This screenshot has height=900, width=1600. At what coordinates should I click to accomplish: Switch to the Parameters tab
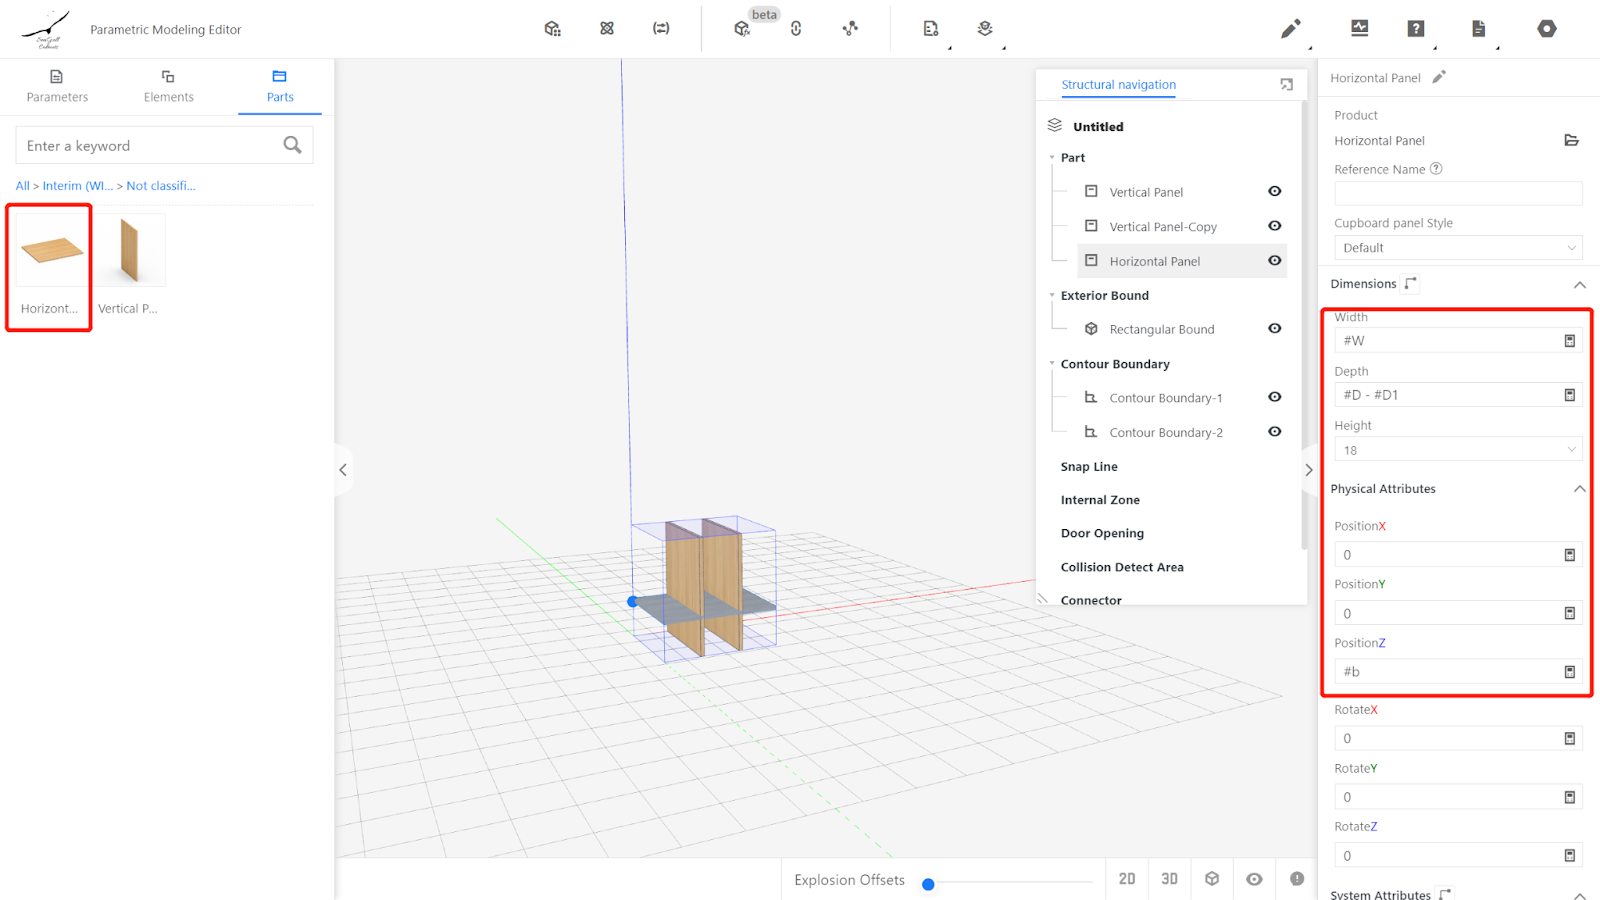(x=57, y=86)
